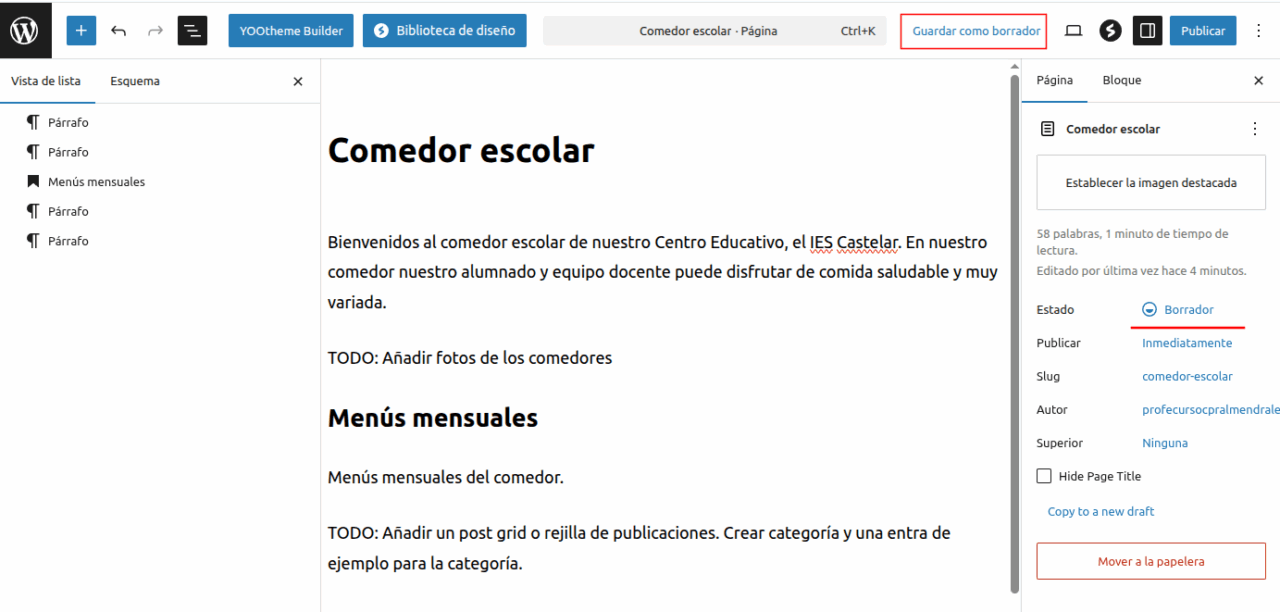Click the WordPress logo button
This screenshot has height=612, width=1280.
[x=25, y=30]
